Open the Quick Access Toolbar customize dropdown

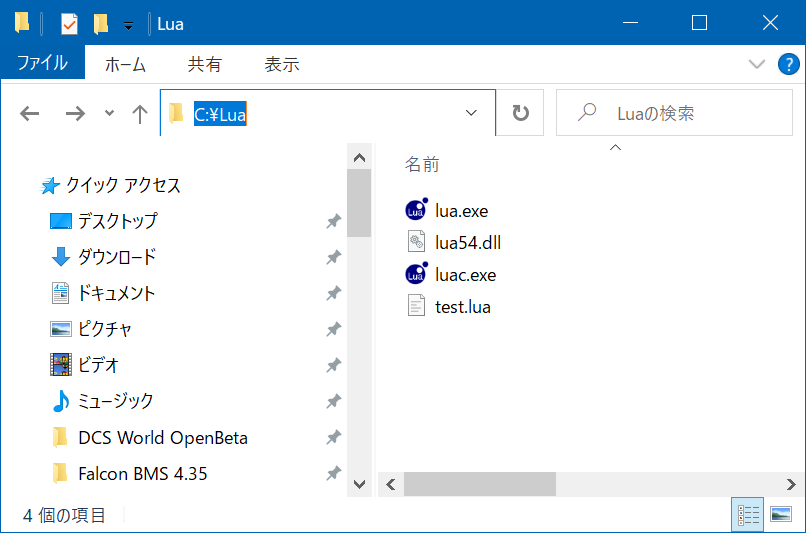pos(129,25)
